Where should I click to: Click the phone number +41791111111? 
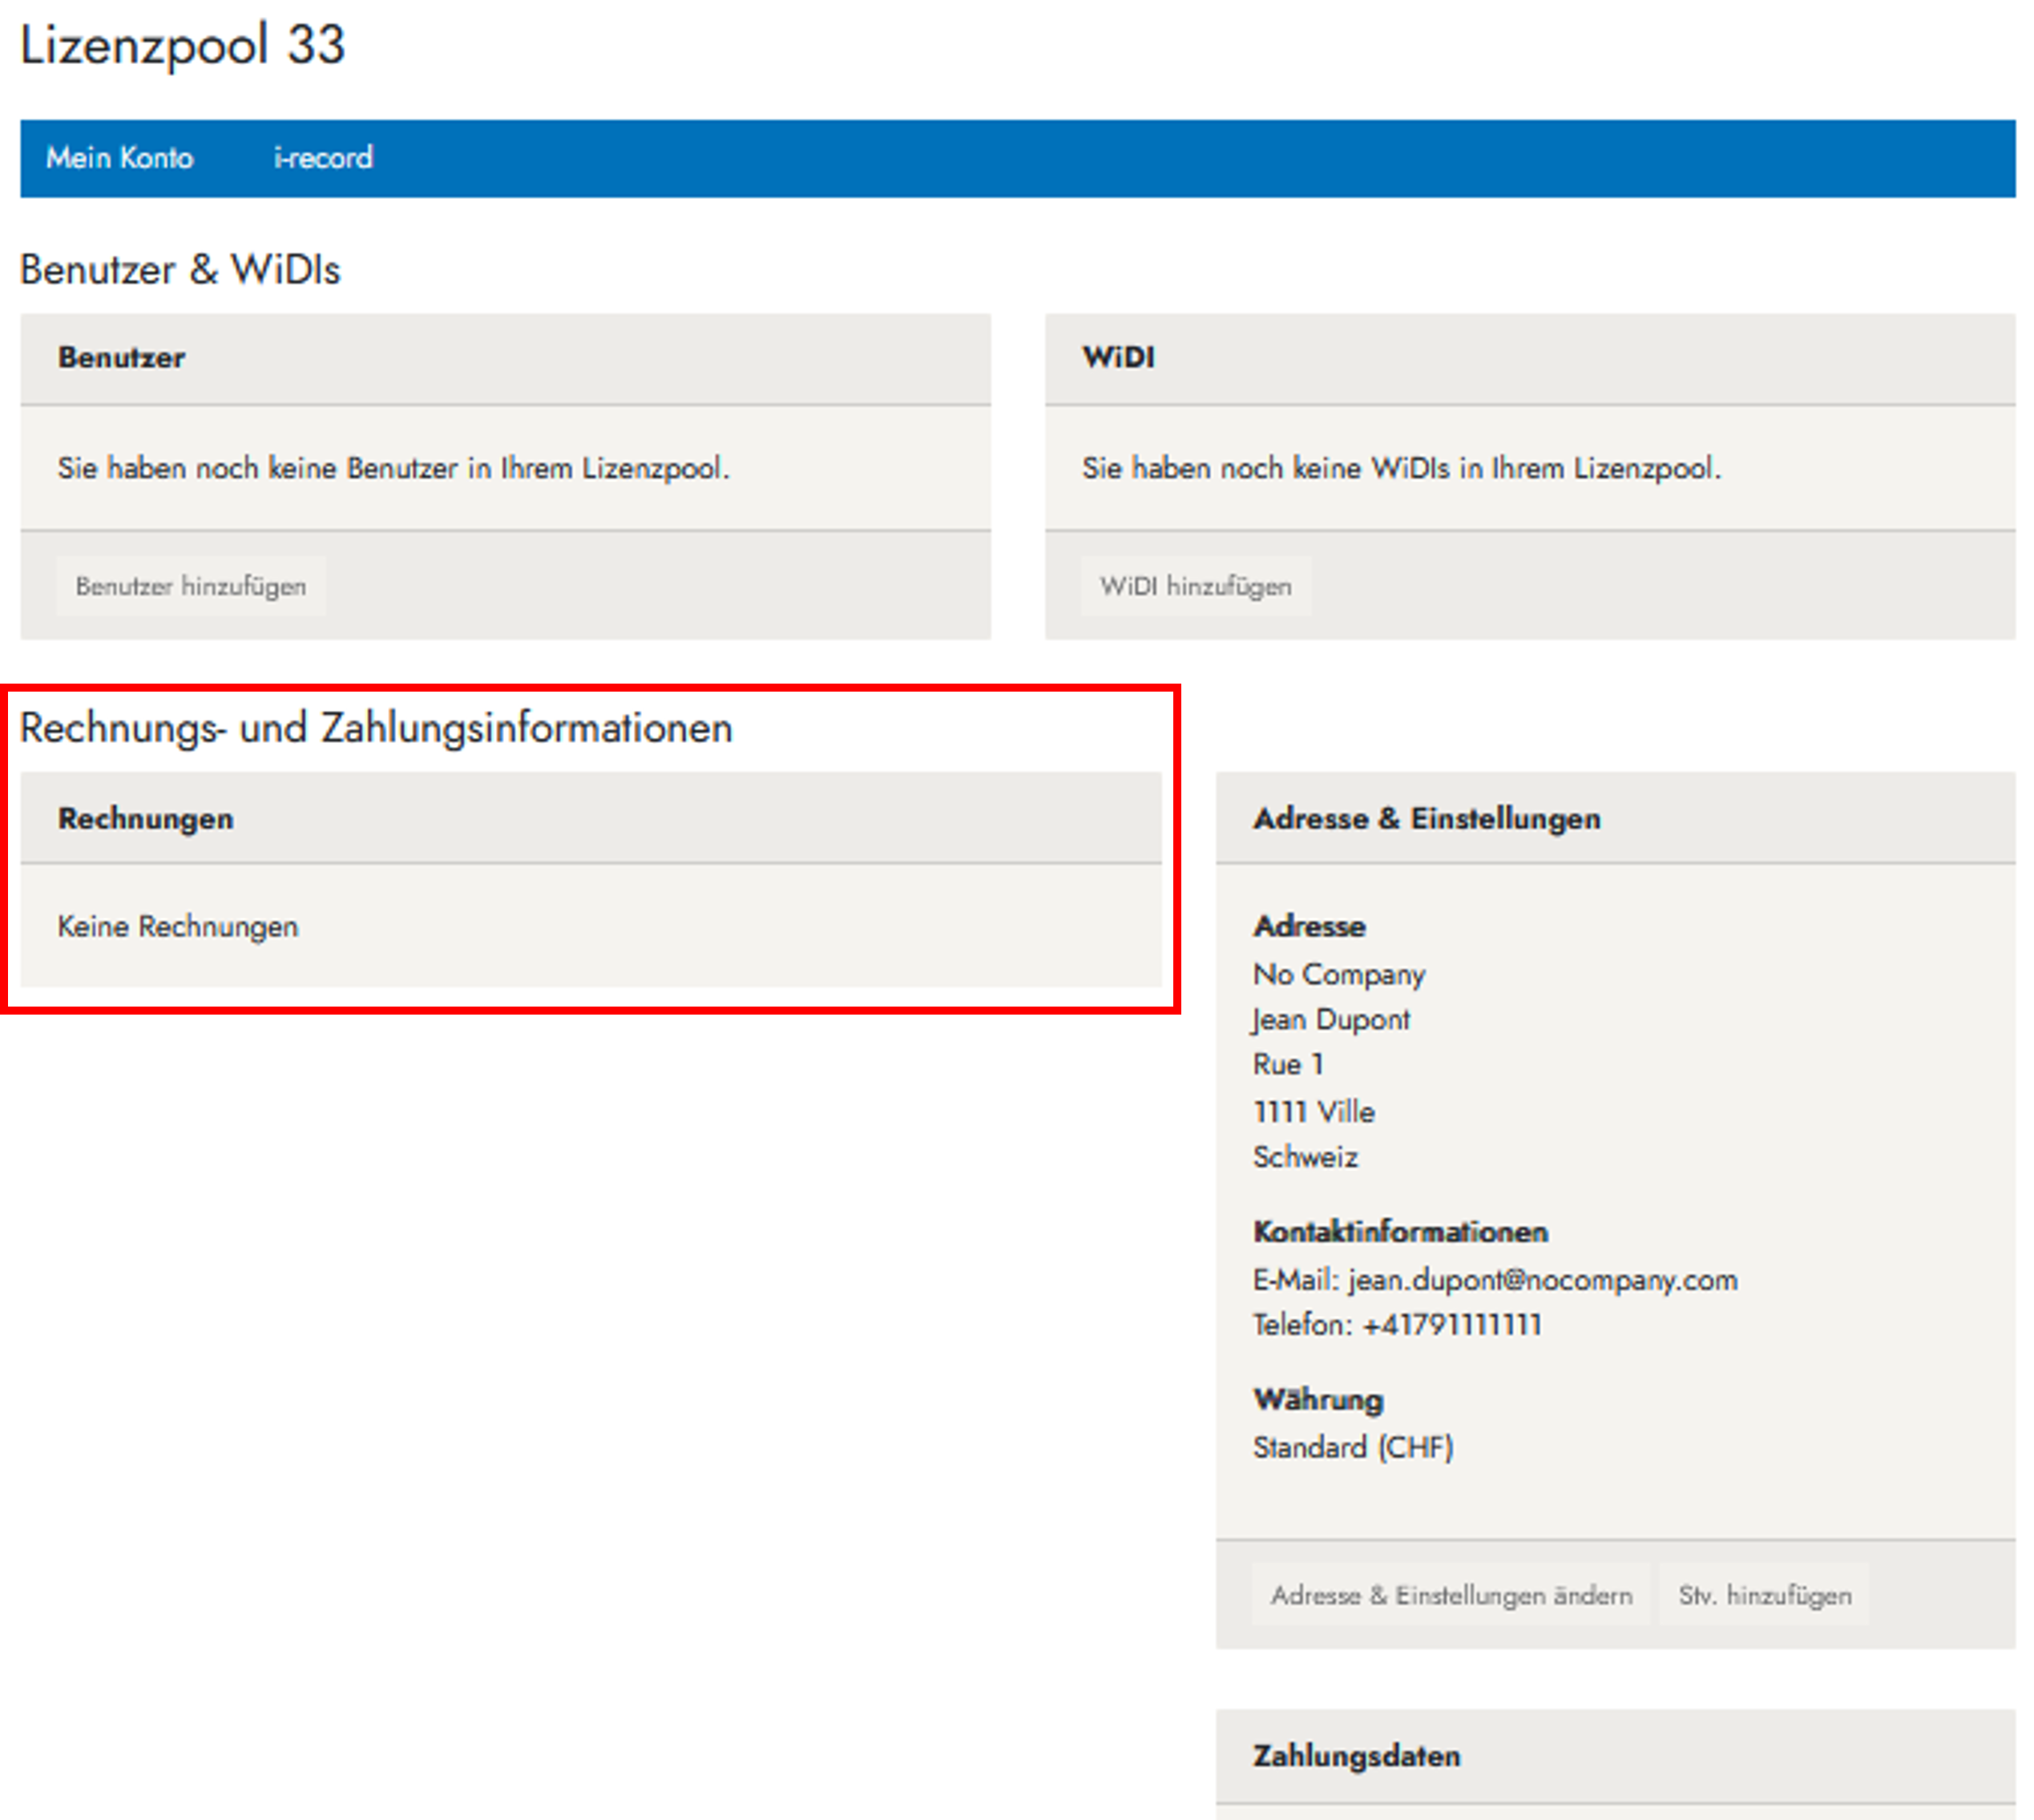1451,1325
